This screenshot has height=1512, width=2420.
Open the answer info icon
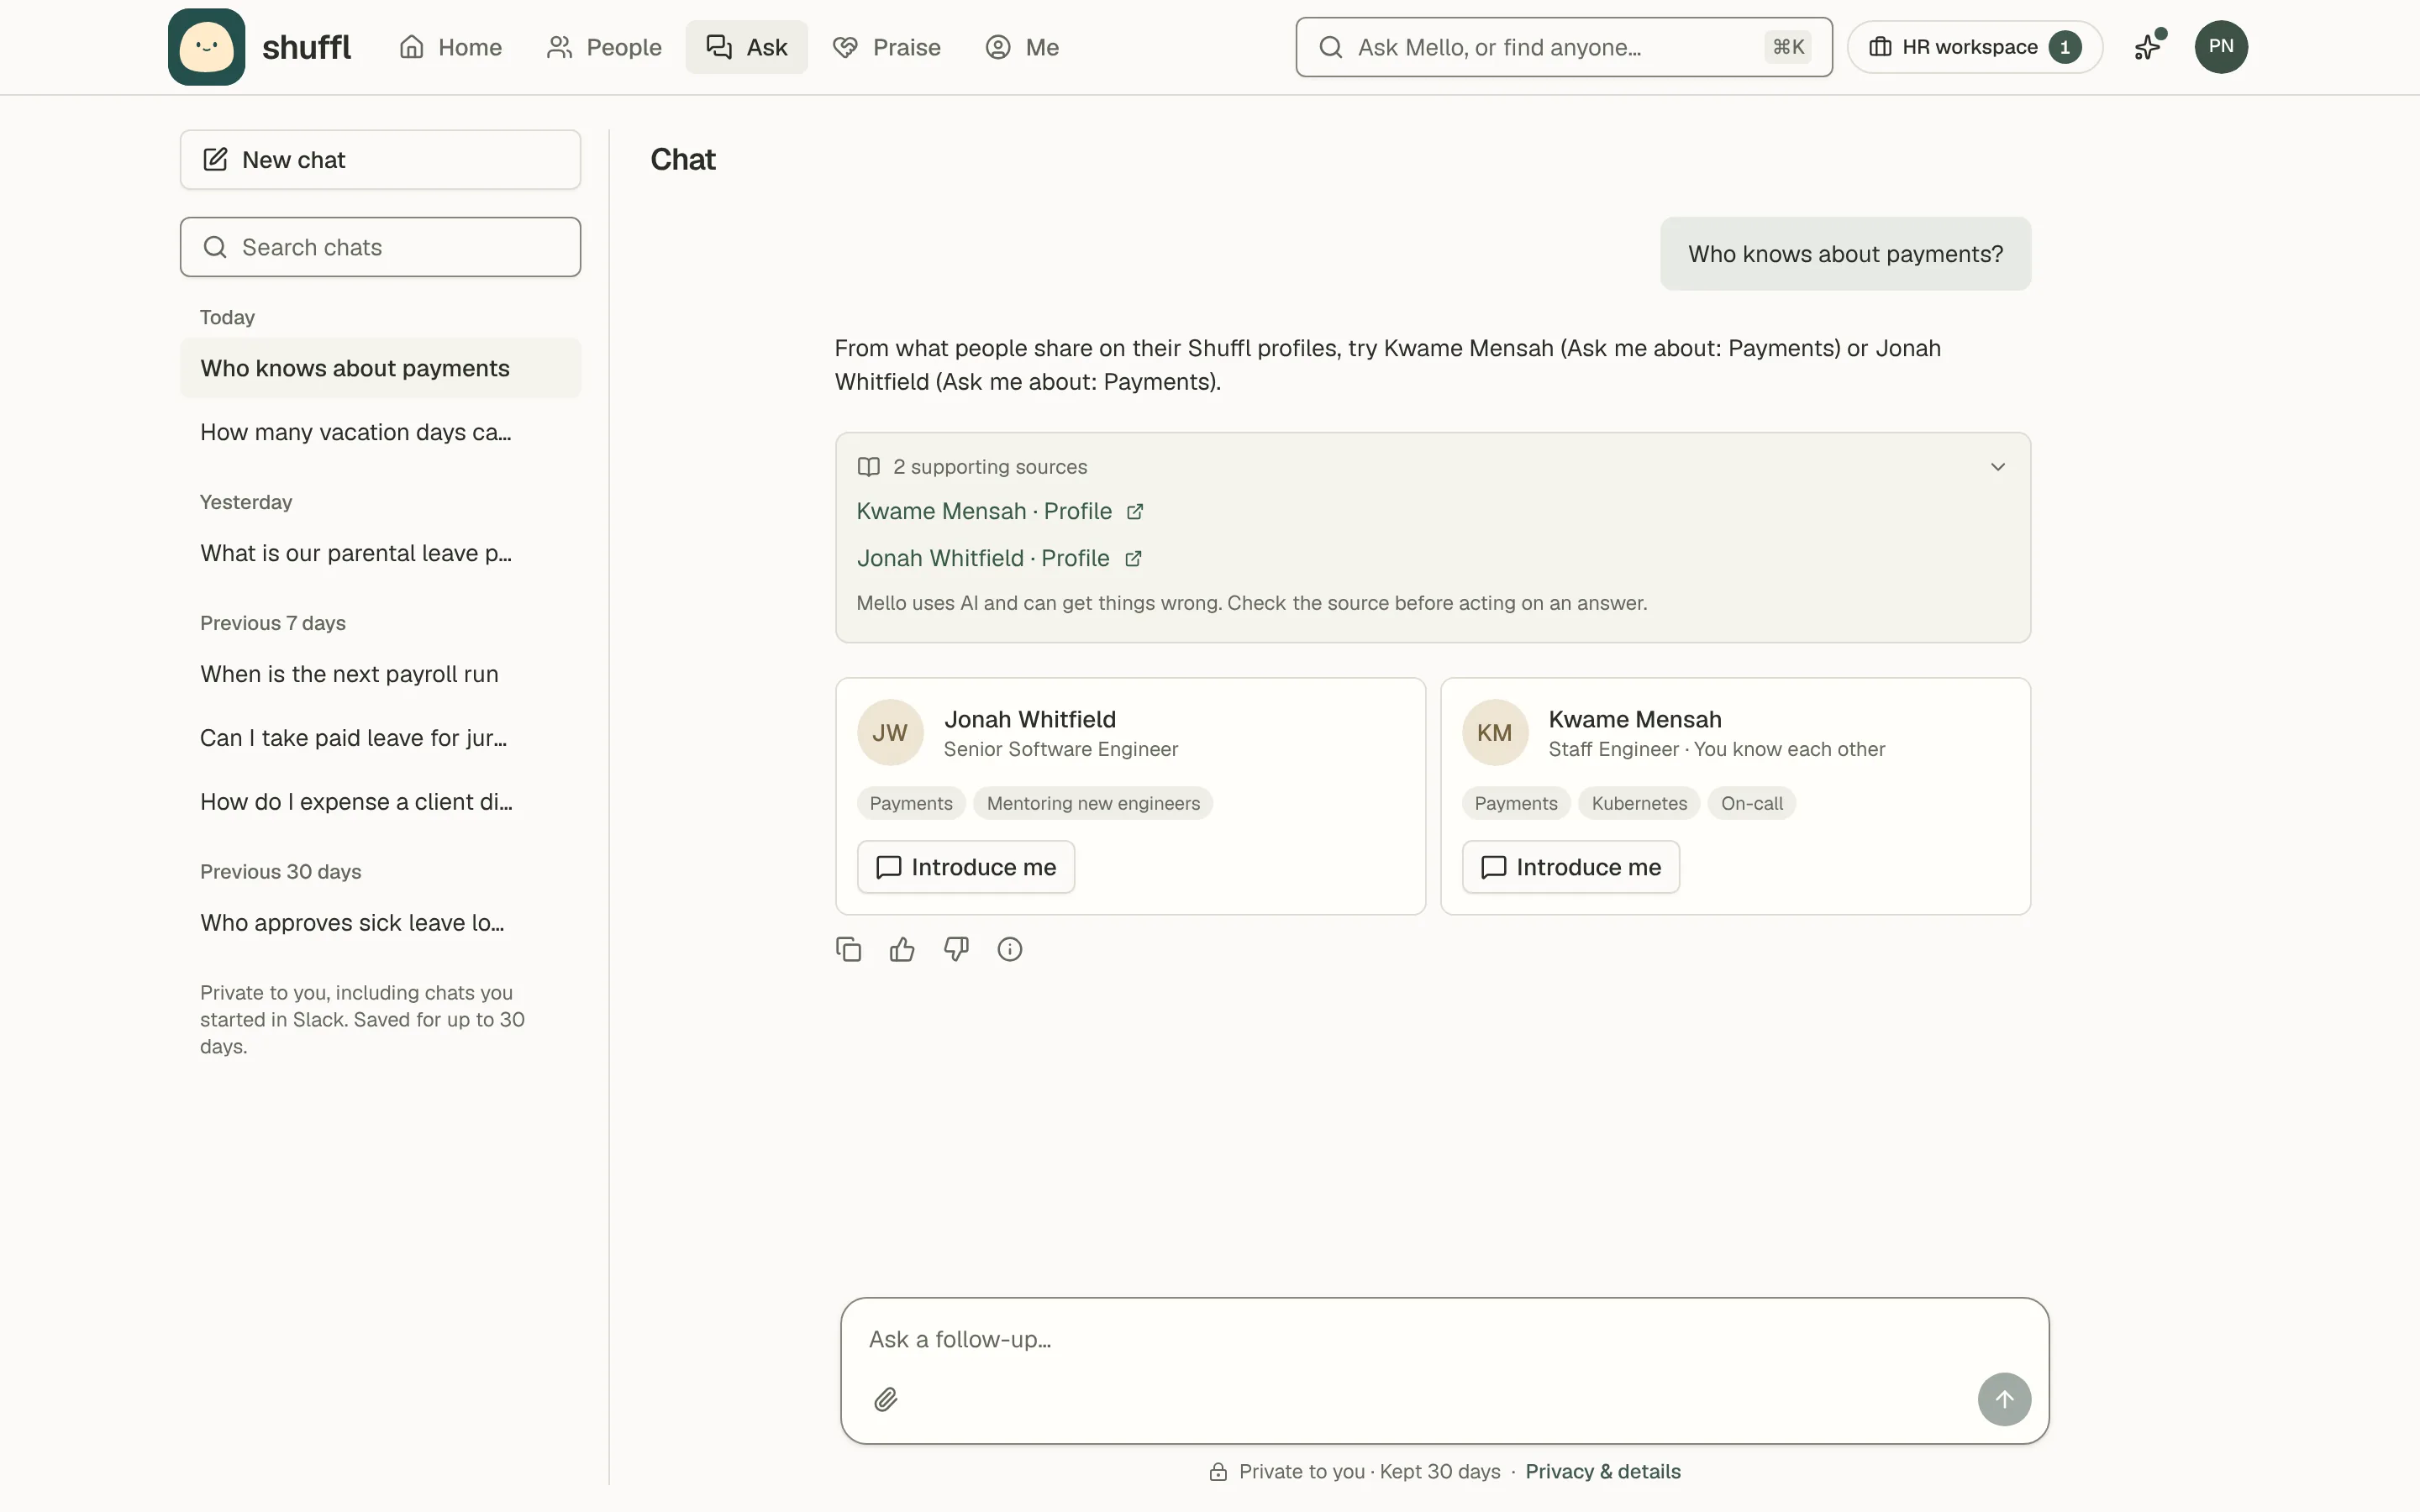coord(1010,949)
